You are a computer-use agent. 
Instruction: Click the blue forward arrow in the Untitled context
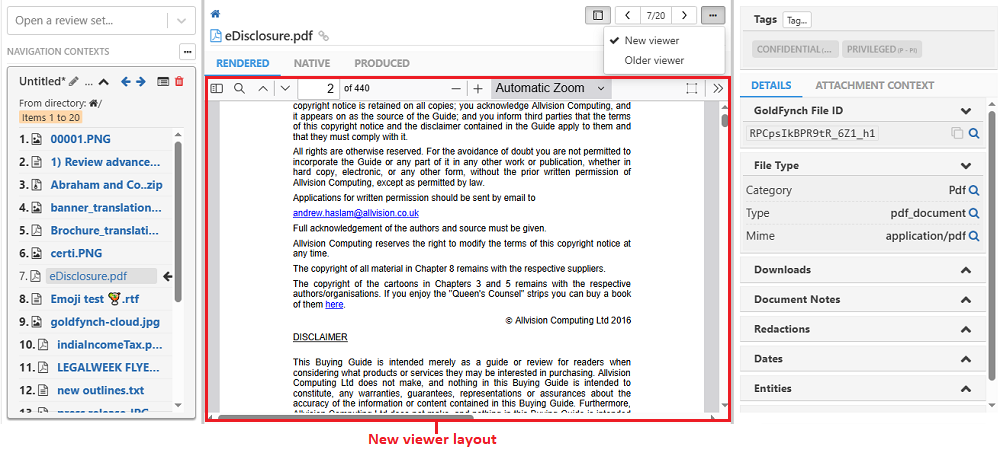pos(141,81)
